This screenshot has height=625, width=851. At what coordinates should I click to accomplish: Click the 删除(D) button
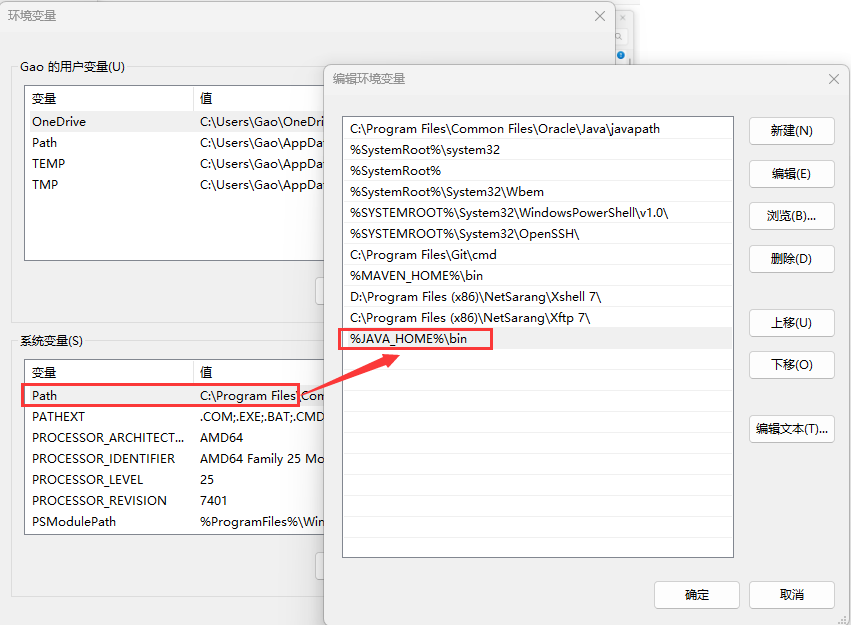coord(791,259)
